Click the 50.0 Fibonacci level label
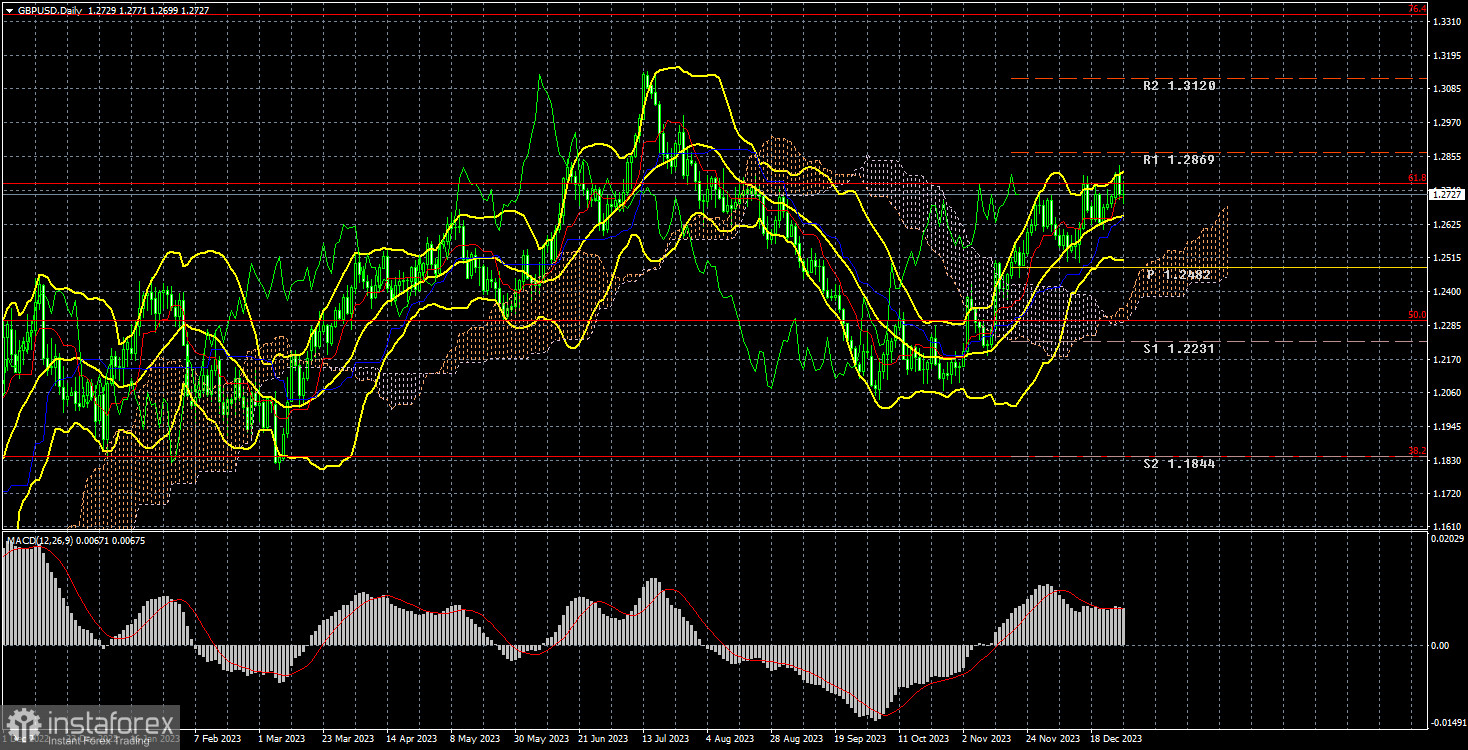Viewport: 1468px width, 750px height. (1417, 315)
